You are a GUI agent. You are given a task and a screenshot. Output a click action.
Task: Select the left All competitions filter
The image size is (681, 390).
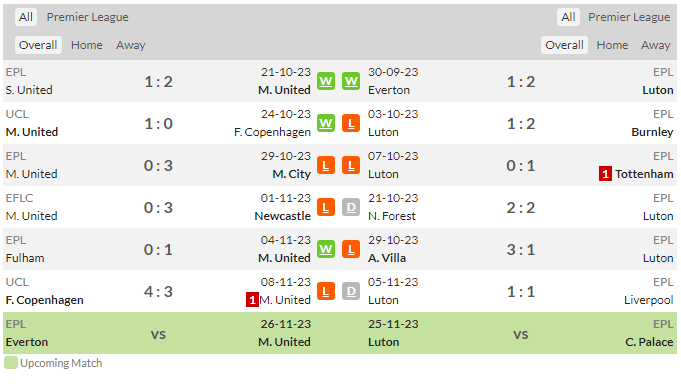tap(26, 17)
